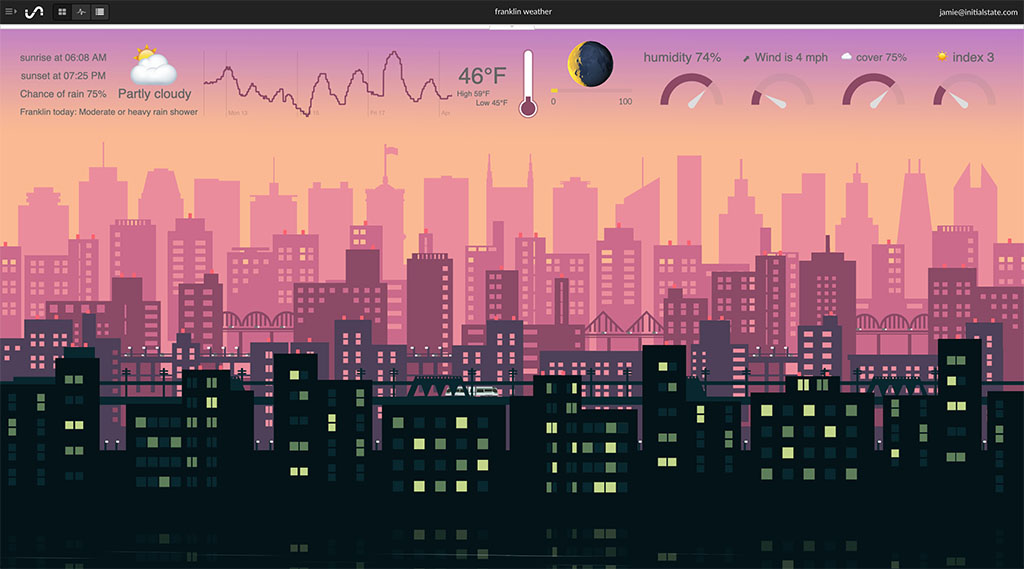Click the 'High 59°F' value

(x=473, y=94)
